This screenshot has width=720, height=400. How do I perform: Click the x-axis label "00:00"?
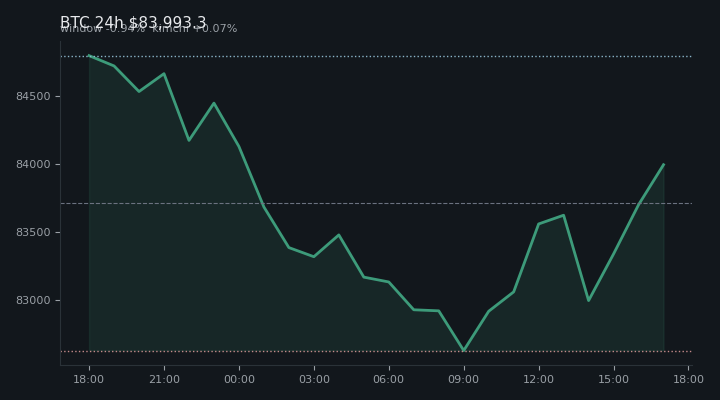point(239,379)
